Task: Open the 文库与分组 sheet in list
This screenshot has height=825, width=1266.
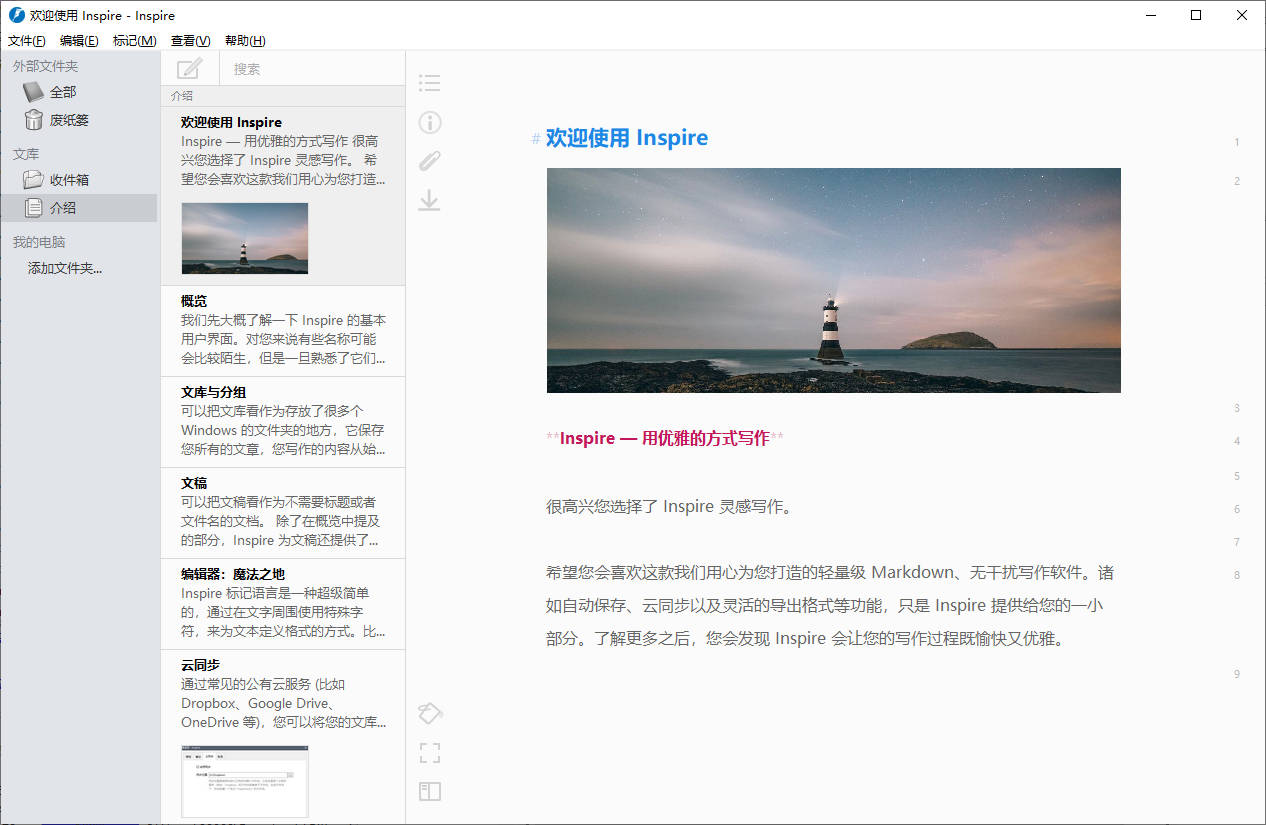Action: click(283, 422)
